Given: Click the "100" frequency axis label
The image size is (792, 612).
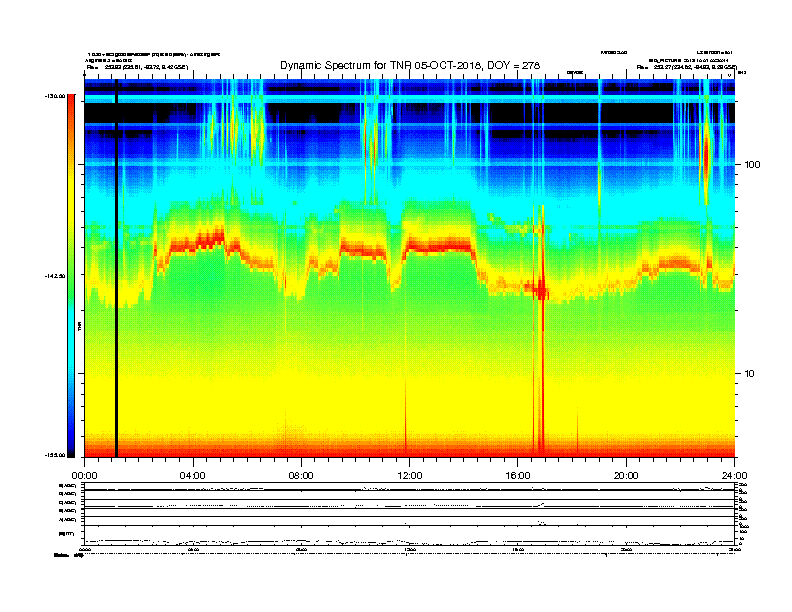Looking at the screenshot, I should (752, 165).
